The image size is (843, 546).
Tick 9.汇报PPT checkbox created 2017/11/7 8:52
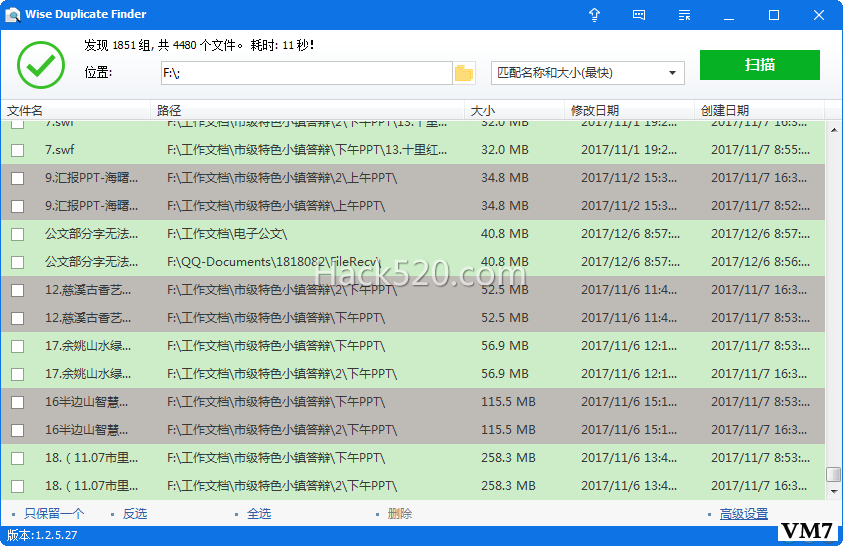pyautogui.click(x=18, y=206)
